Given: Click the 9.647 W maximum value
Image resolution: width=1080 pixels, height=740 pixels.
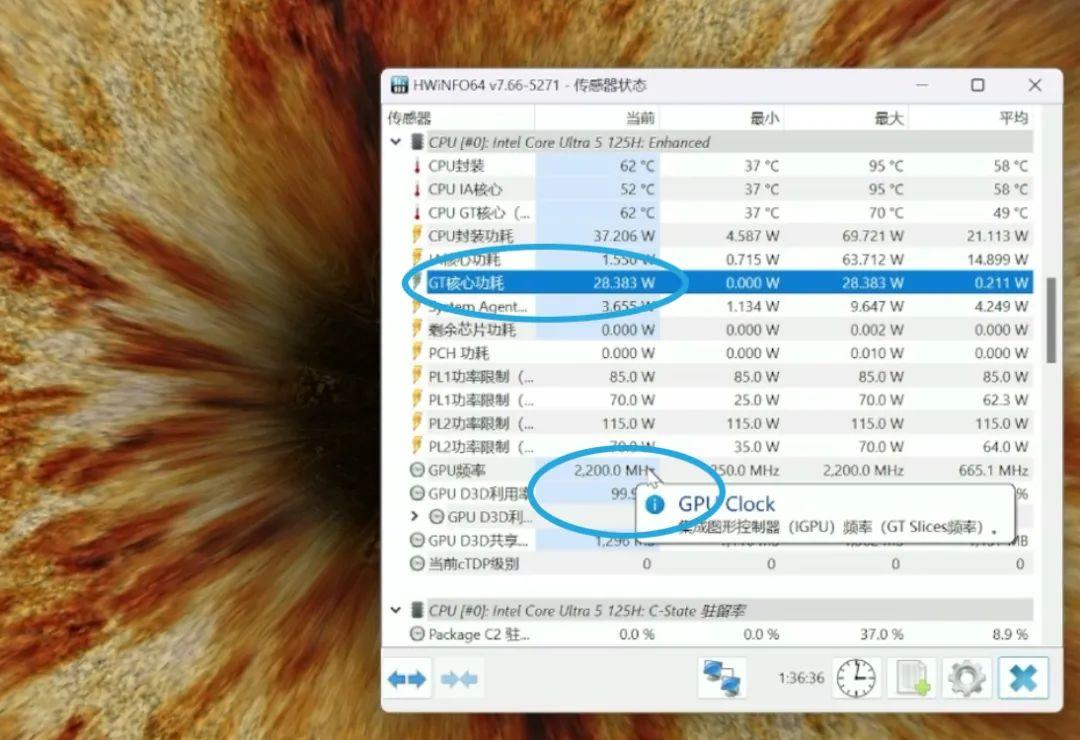Looking at the screenshot, I should tap(877, 306).
